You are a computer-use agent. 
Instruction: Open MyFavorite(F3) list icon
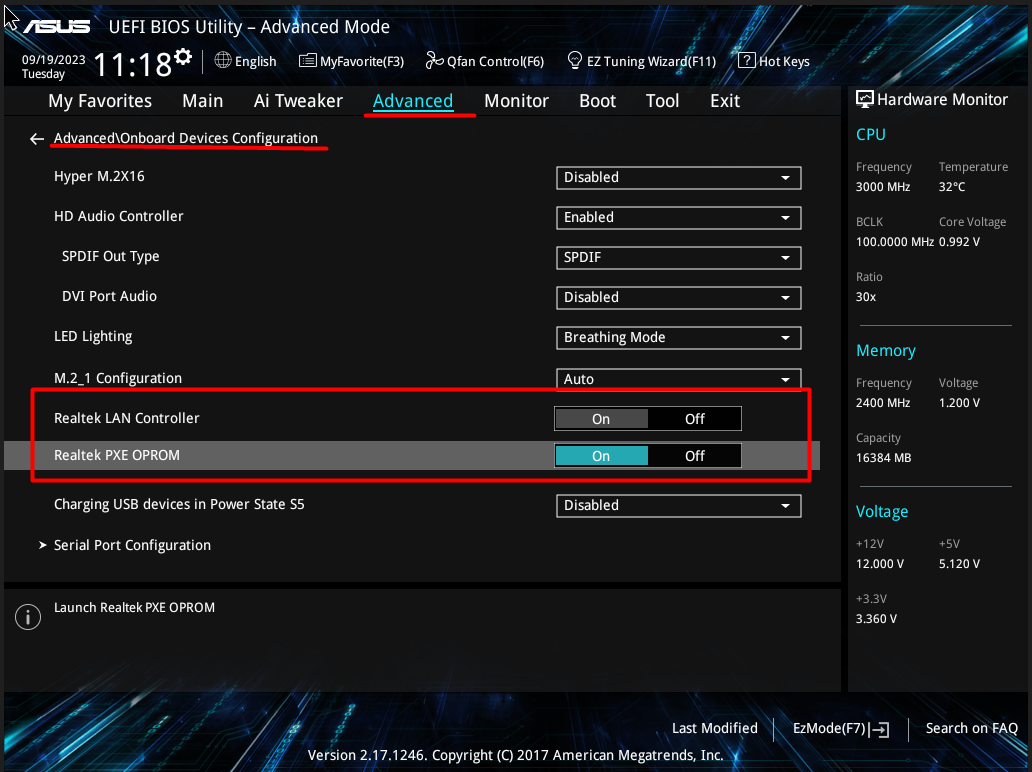coord(308,61)
